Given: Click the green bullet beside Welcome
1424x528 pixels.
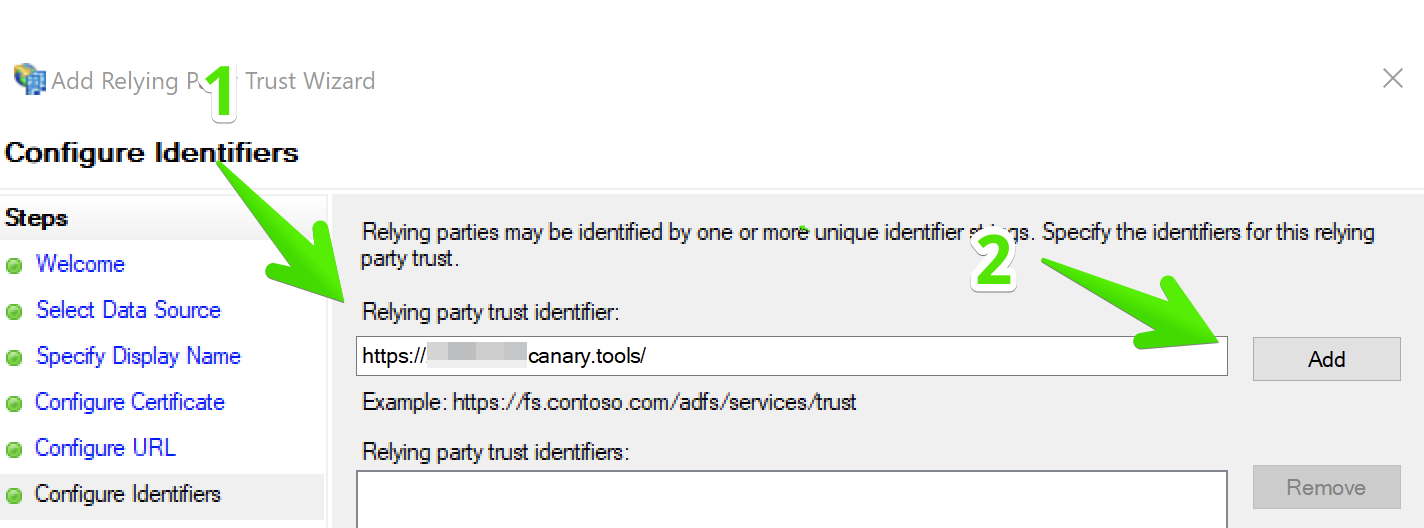Looking at the screenshot, I should pyautogui.click(x=14, y=266).
